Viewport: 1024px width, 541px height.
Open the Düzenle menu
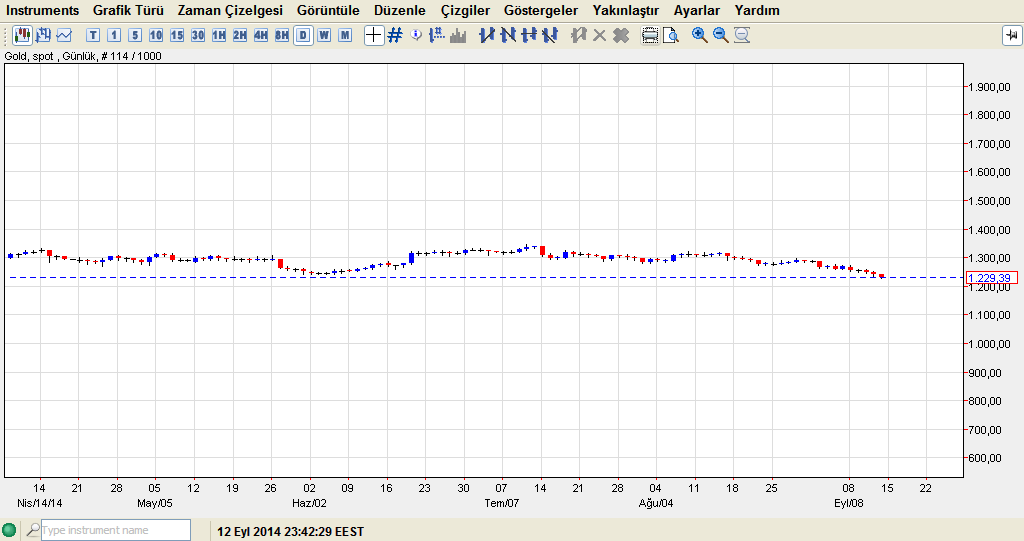tap(400, 10)
